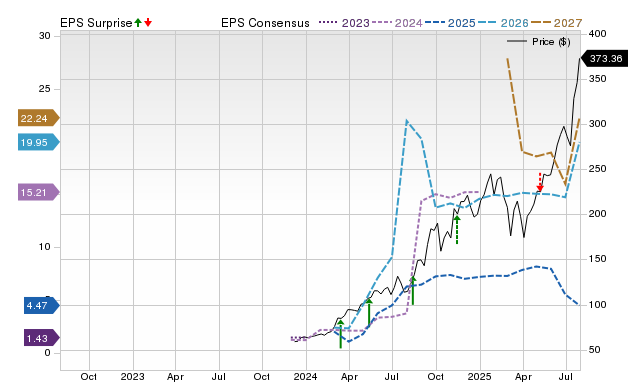Click the dotted green surprise arrow near November 2024
The width and height of the screenshot is (640, 382).
[x=457, y=230]
